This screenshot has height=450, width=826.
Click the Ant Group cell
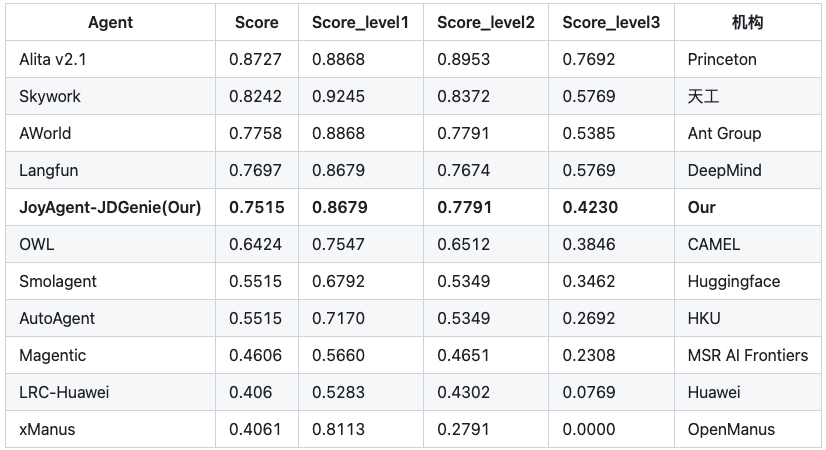coord(747,133)
